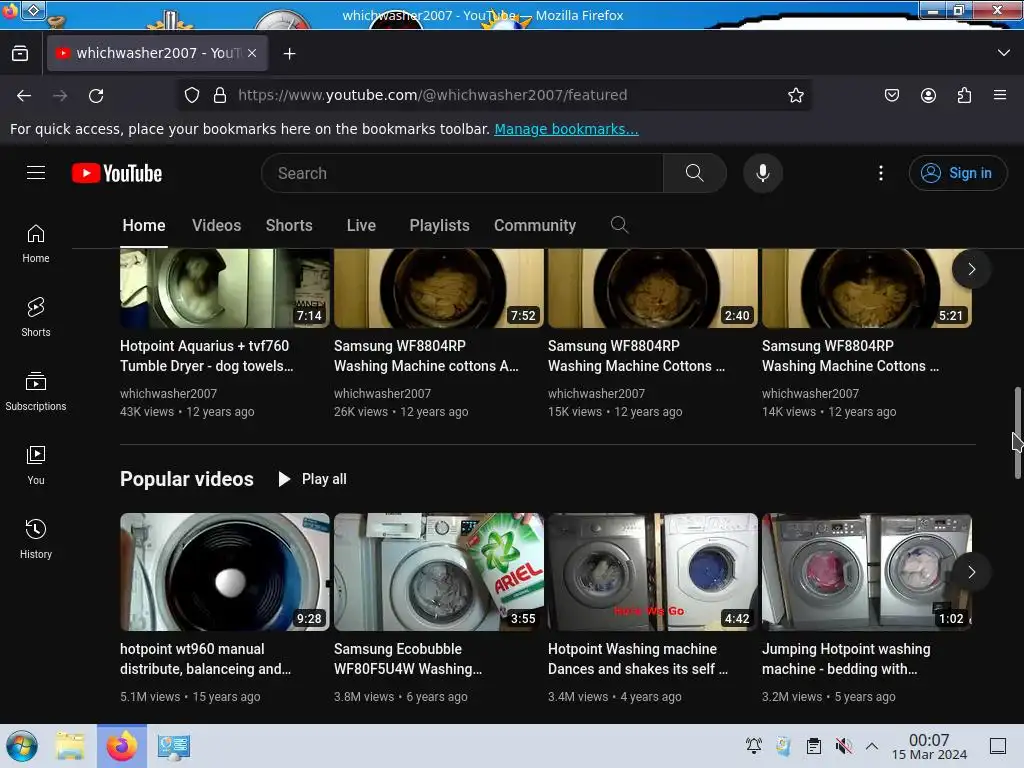Open recent browsing Firefox View icon
This screenshot has width=1024, height=768.
pos(20,54)
